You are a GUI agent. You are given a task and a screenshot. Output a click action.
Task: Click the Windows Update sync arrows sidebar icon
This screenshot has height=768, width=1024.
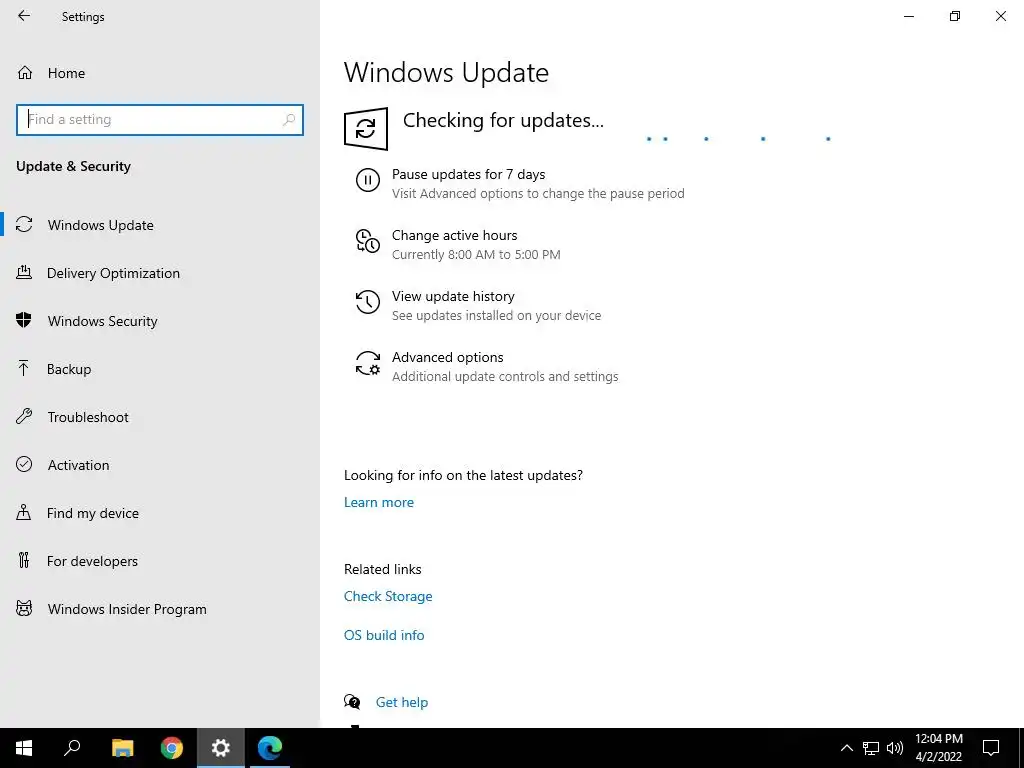pyautogui.click(x=24, y=225)
